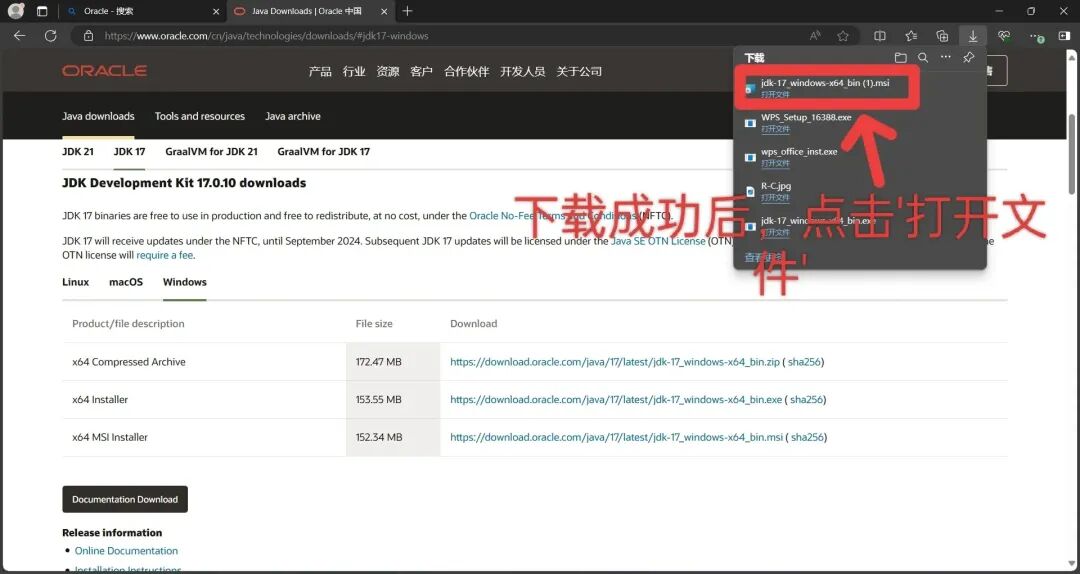Screen dimensions: 1080x574
Task: Open more options in downloads panel
Action: point(946,58)
